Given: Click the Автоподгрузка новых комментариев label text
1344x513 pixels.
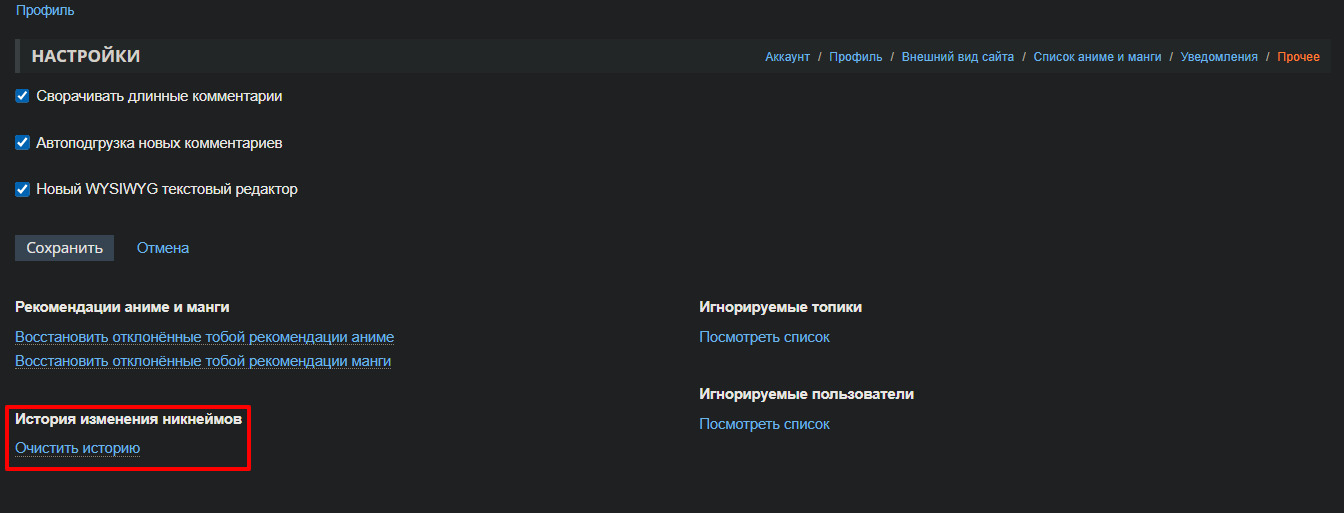Looking at the screenshot, I should click(x=159, y=143).
